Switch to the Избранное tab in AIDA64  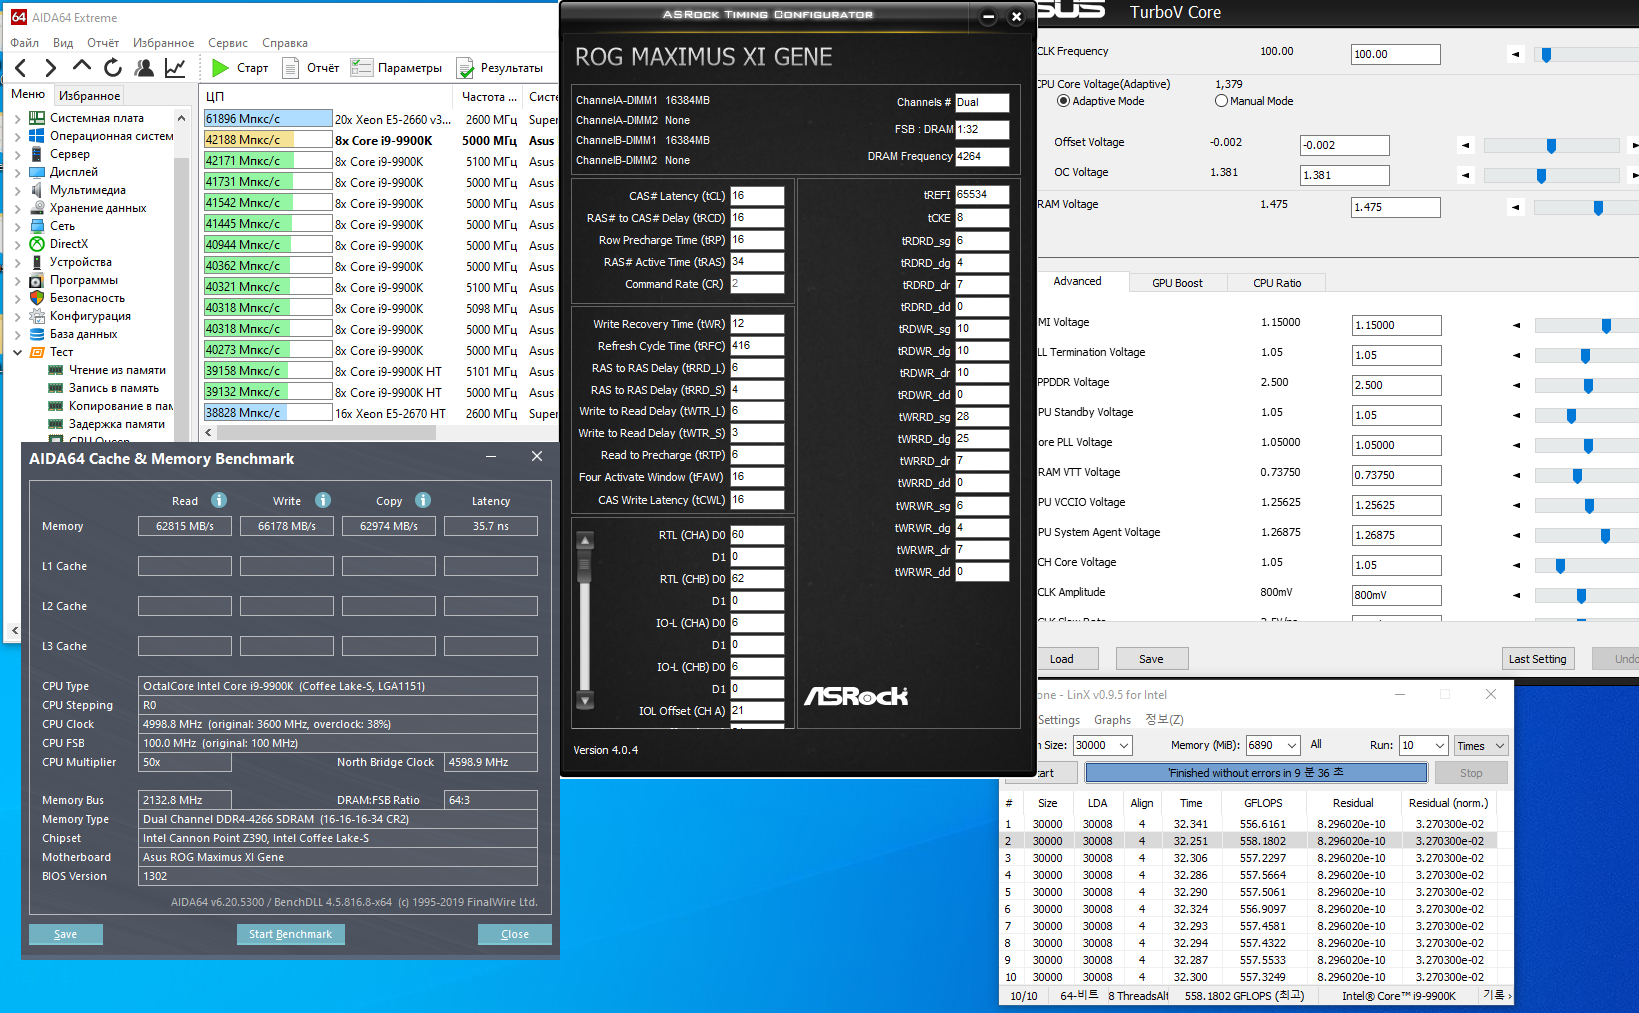pyautogui.click(x=90, y=96)
